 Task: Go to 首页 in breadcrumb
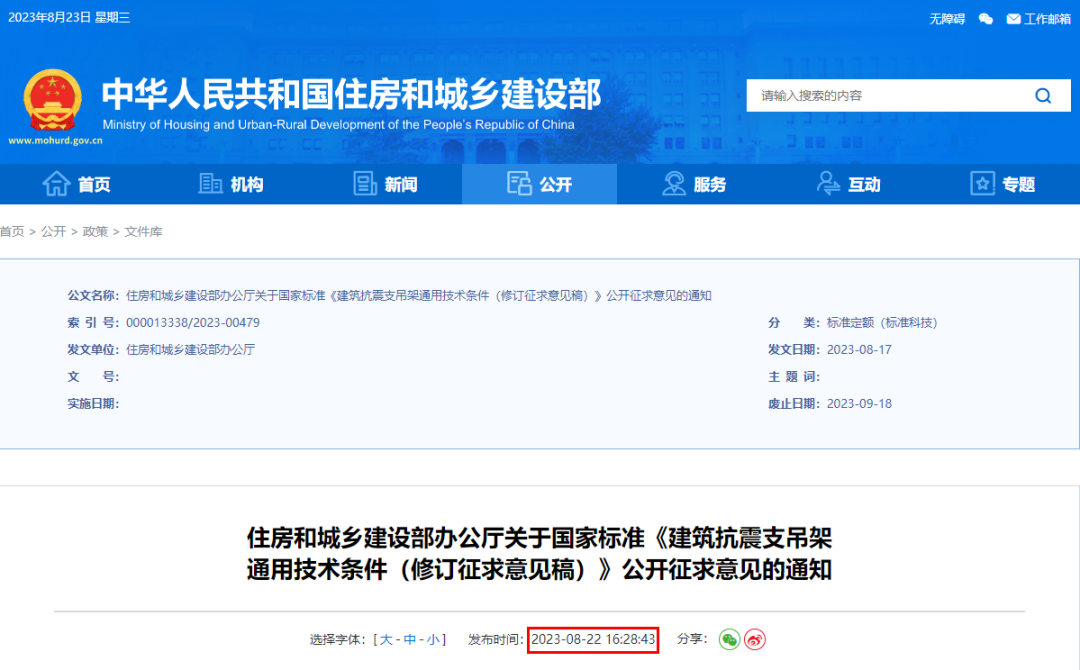(12, 231)
